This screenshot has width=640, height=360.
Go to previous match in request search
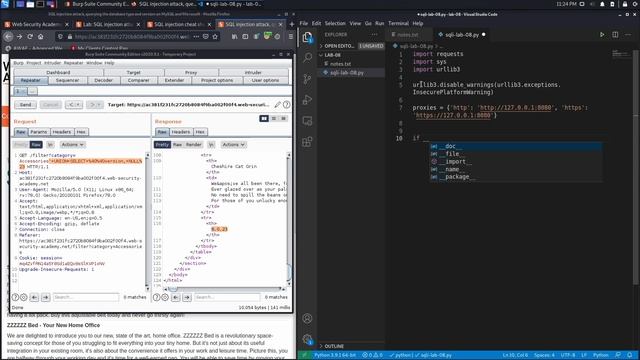point(34,297)
